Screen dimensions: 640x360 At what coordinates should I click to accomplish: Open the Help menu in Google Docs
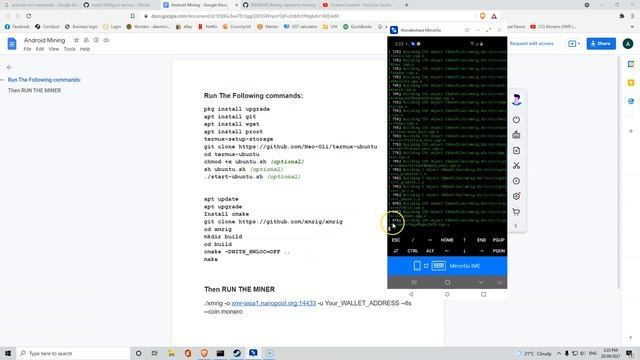[x=85, y=49]
